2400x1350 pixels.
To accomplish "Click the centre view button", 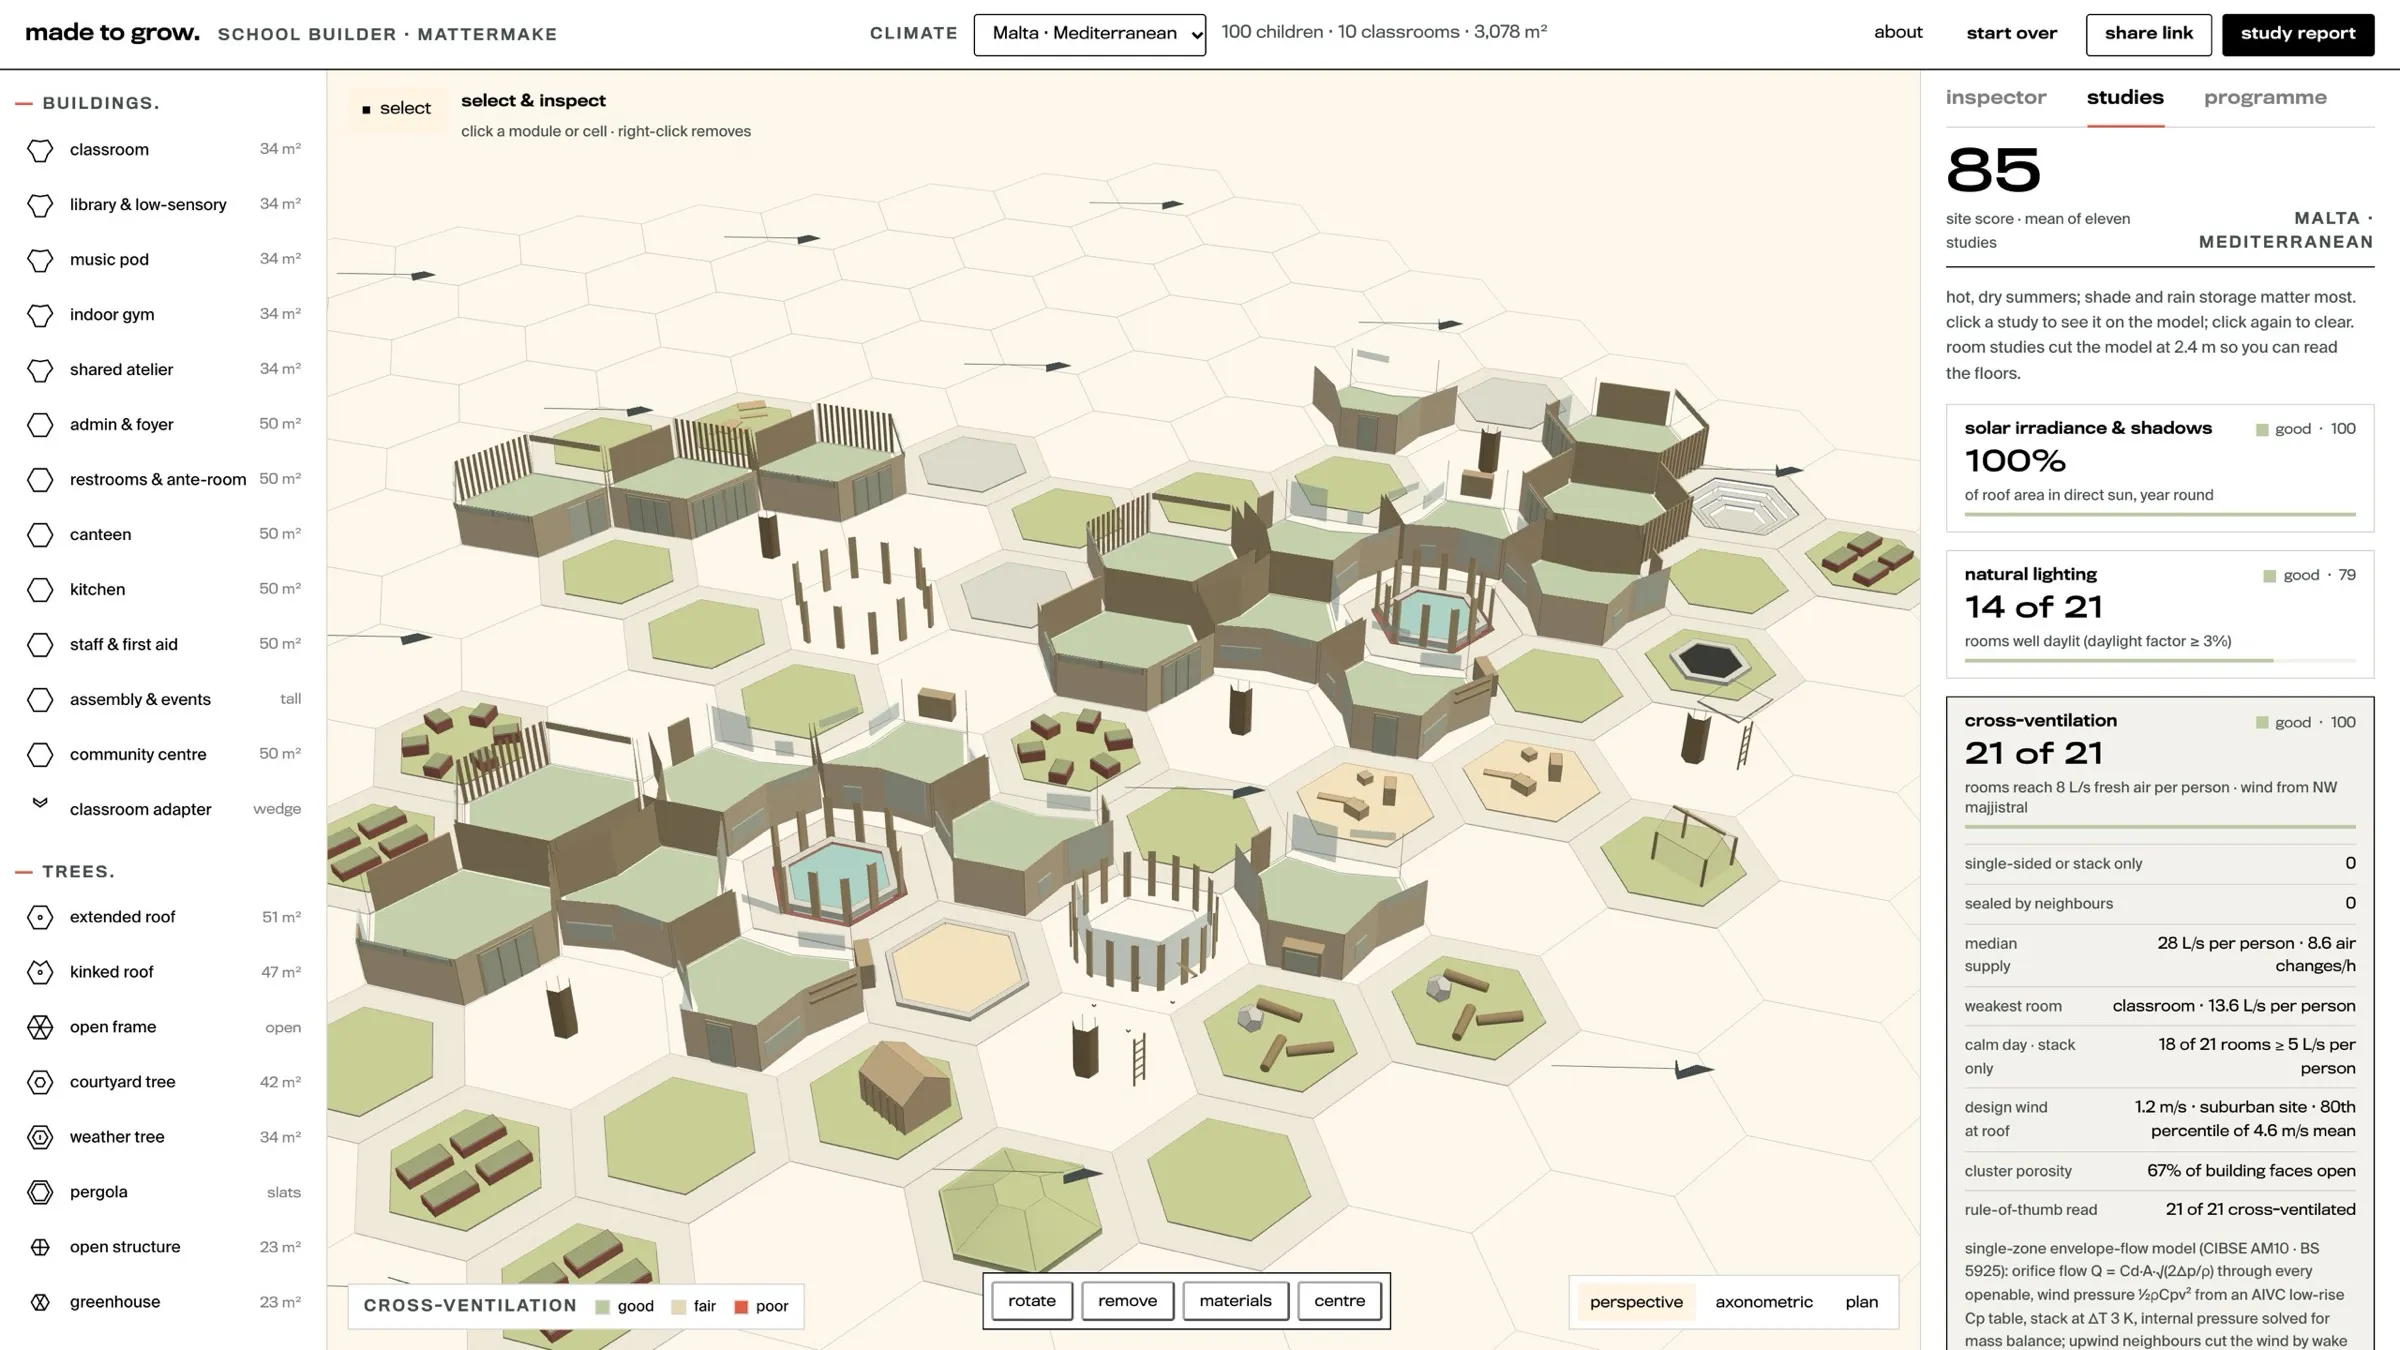I will coord(1339,1301).
